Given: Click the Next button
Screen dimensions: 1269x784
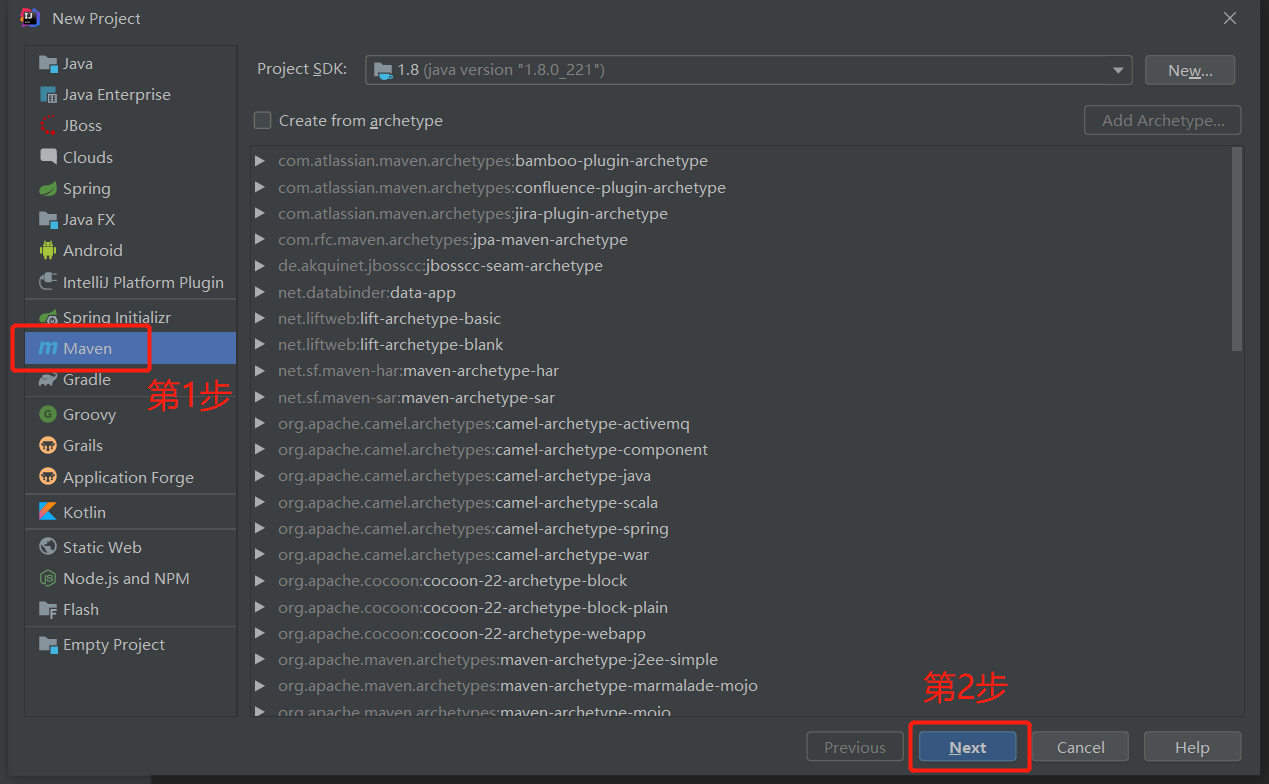Looking at the screenshot, I should 968,747.
